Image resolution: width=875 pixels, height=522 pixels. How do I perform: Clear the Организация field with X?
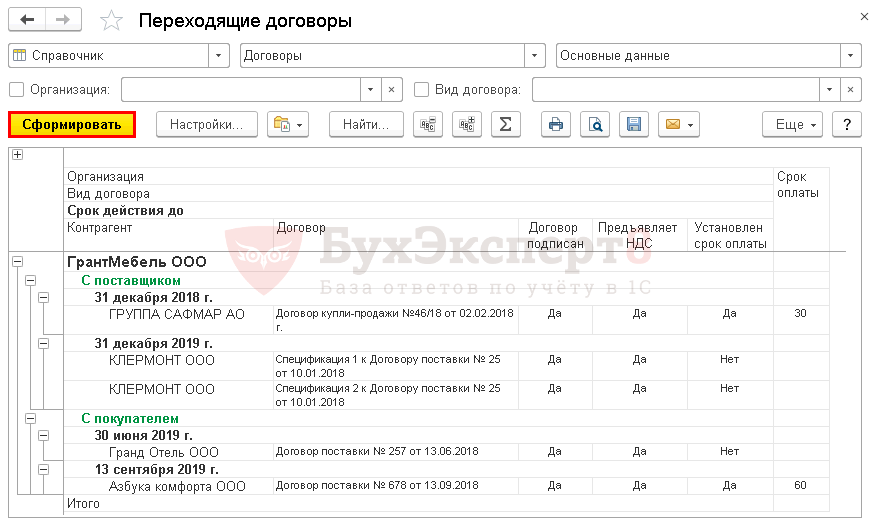[391, 90]
